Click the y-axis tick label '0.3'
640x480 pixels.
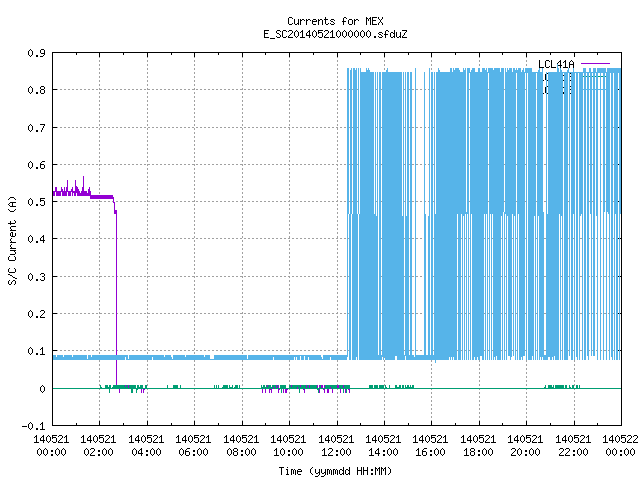(x=37, y=277)
